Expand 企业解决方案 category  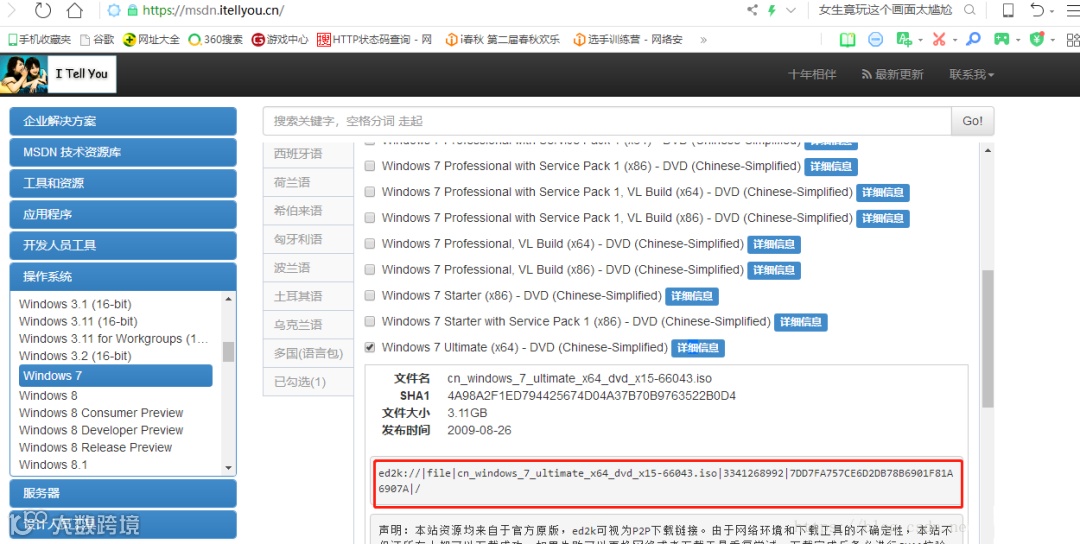tap(123, 121)
